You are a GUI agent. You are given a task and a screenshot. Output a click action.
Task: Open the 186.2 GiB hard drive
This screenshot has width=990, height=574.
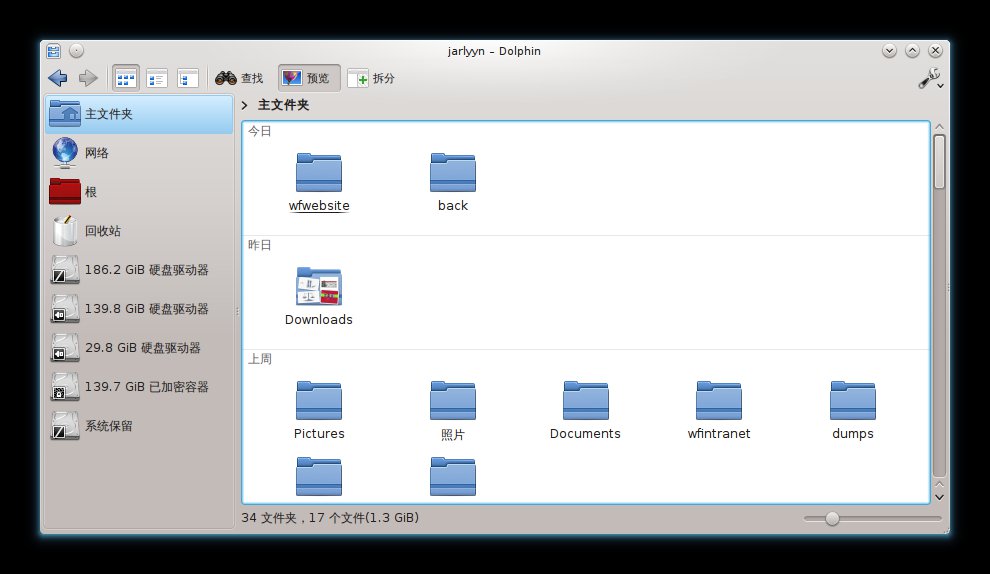pyautogui.click(x=139, y=270)
